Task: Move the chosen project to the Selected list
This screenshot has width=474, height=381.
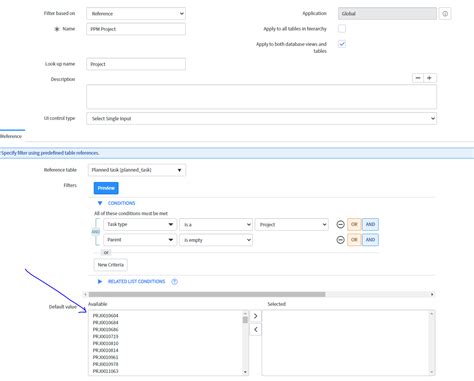Action: click(255, 316)
